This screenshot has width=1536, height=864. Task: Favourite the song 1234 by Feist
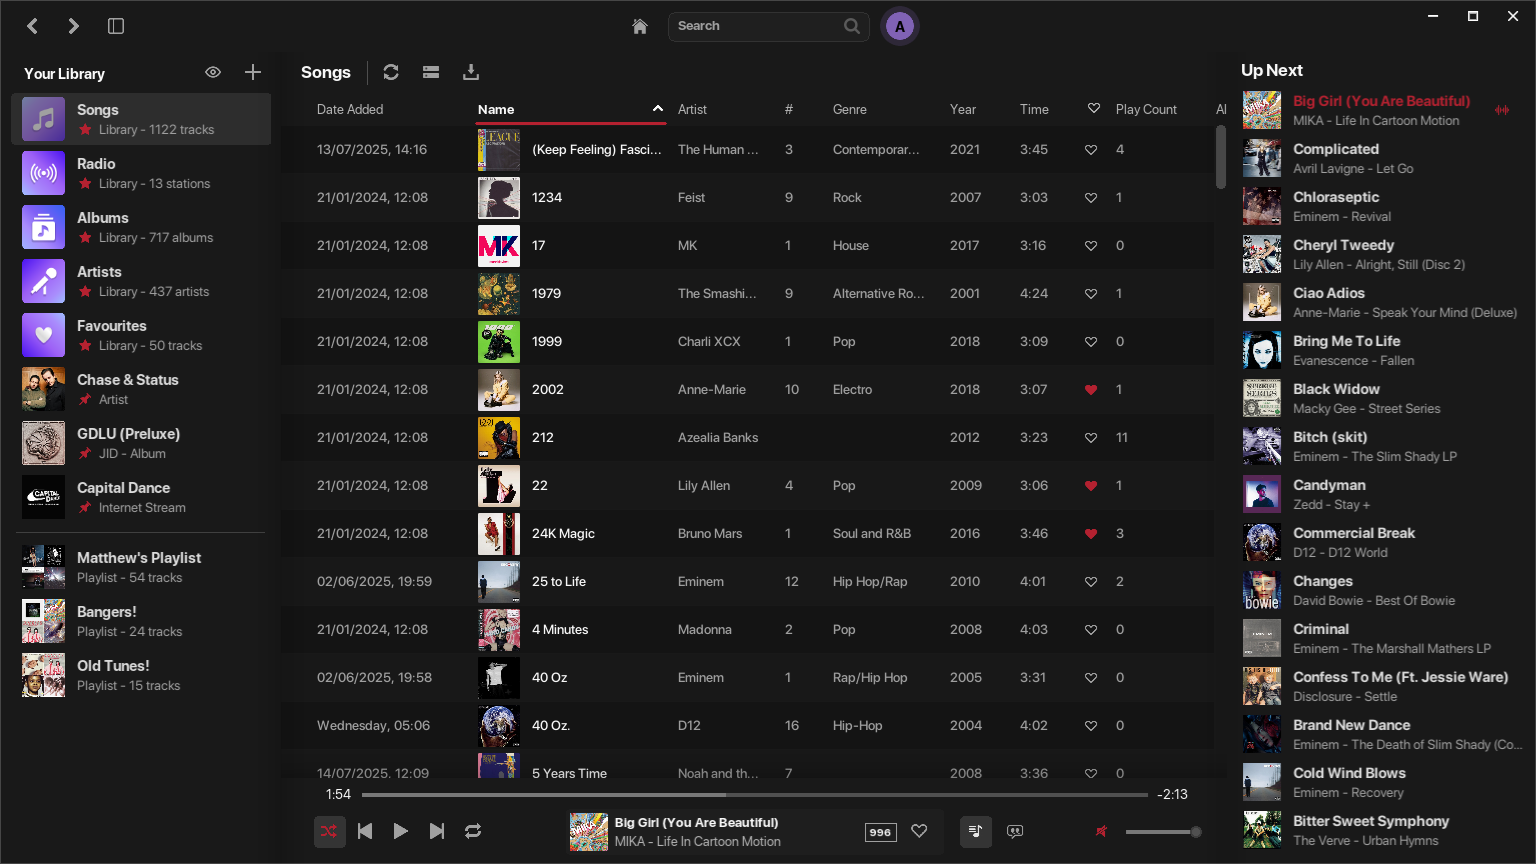click(x=1091, y=198)
